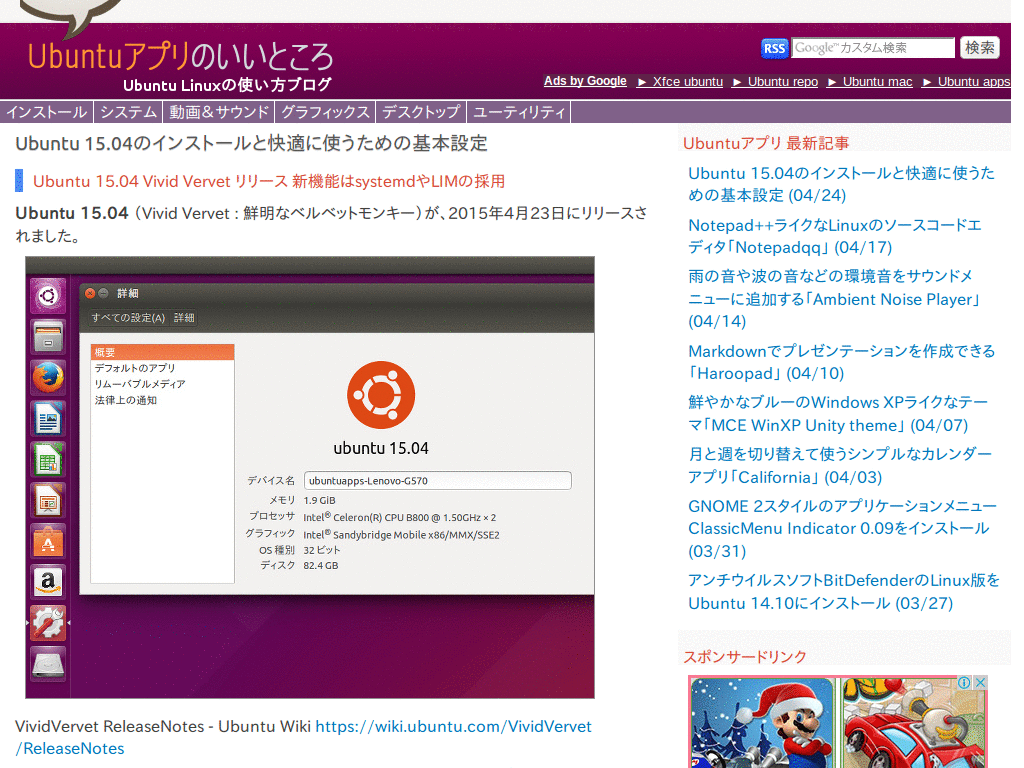The width and height of the screenshot is (1024, 768).
Task: Open the デスクトップ menu
Action: (x=421, y=112)
